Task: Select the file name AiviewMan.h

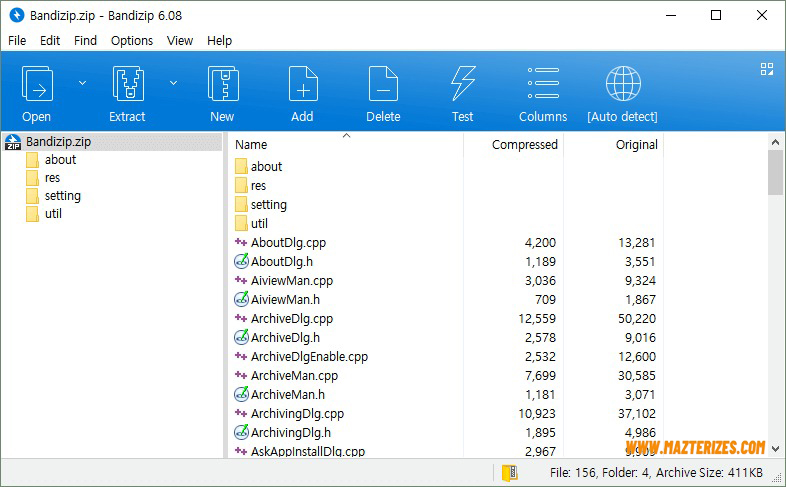Action: pos(285,300)
